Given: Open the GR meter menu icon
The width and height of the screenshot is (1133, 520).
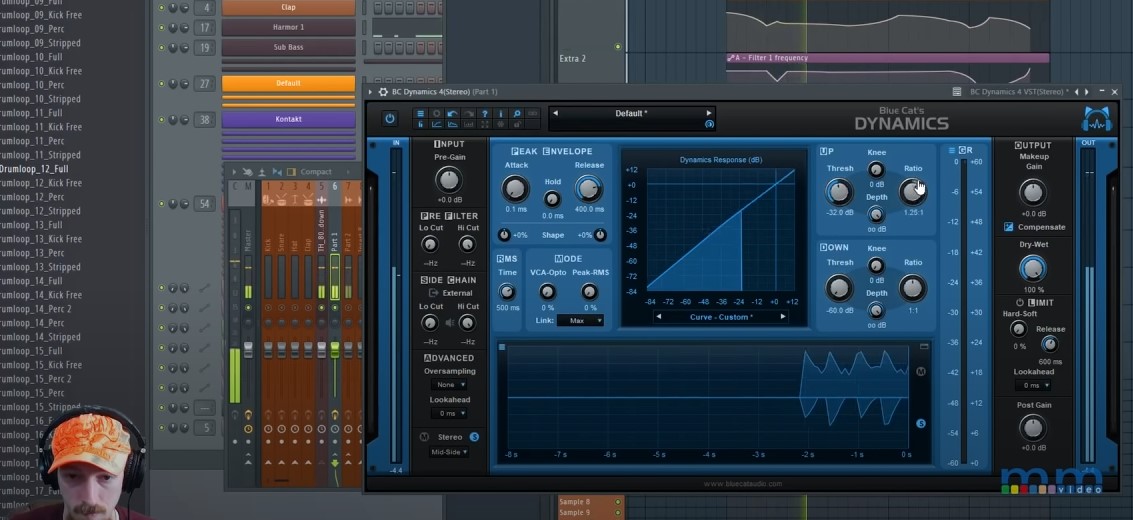Looking at the screenshot, I should point(951,150).
